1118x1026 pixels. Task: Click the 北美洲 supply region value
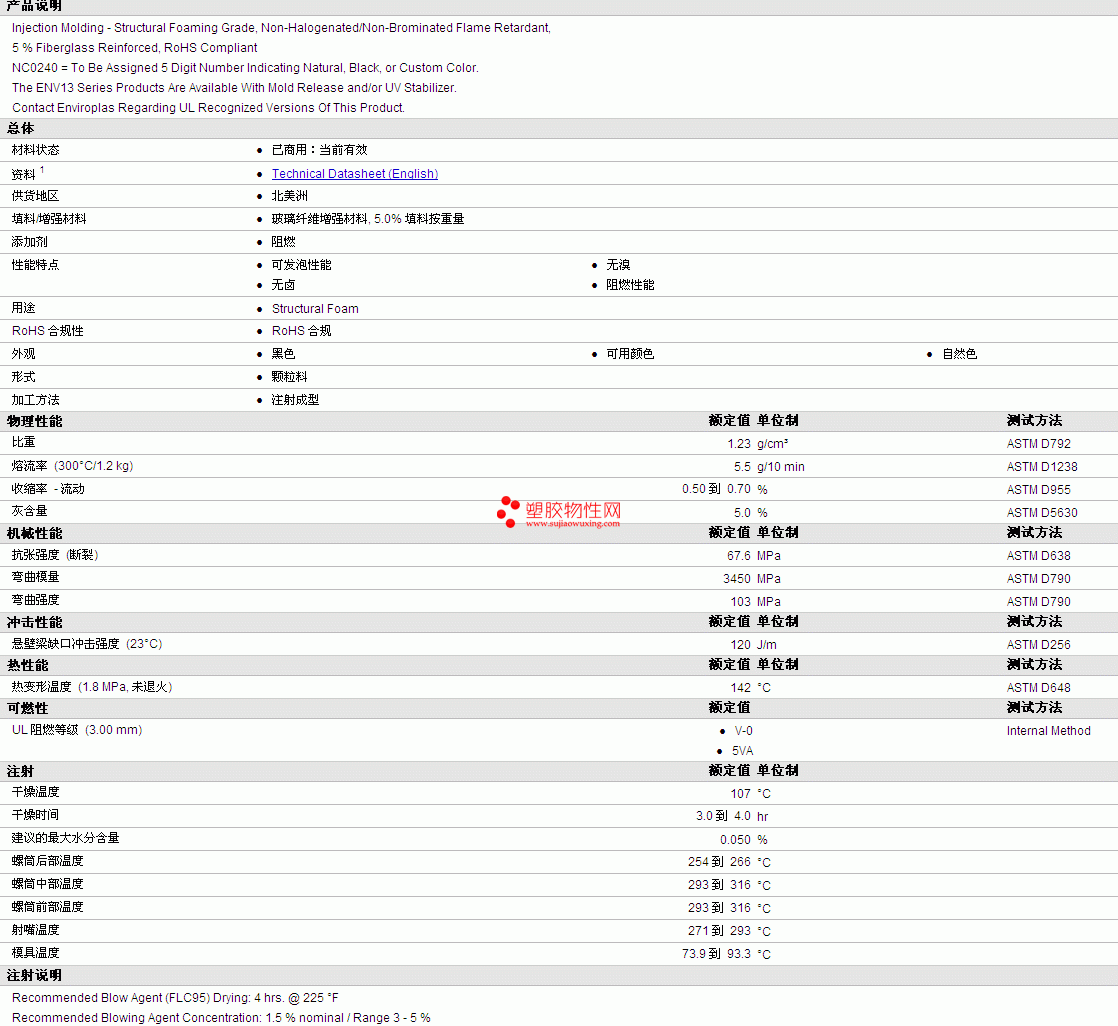pyautogui.click(x=289, y=196)
